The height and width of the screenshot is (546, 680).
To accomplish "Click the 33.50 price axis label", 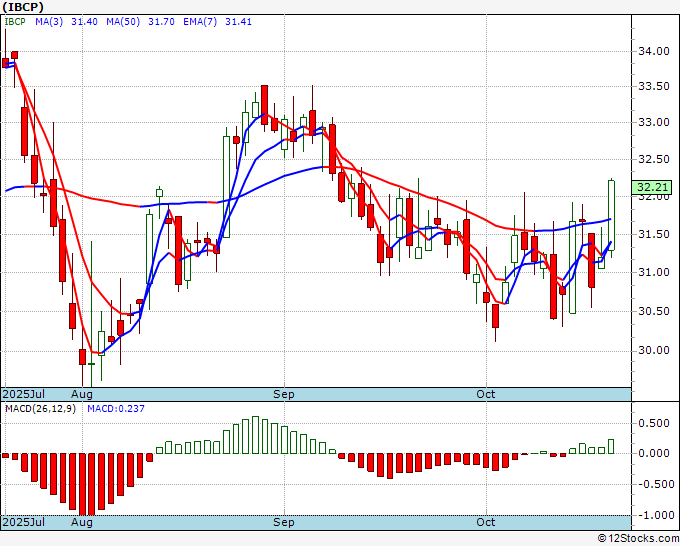I will point(654,87).
